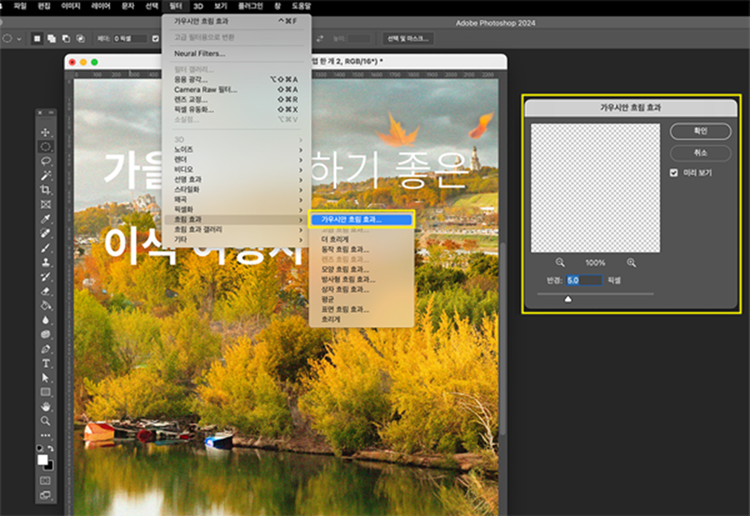Click the black background color swatch

coord(51,466)
